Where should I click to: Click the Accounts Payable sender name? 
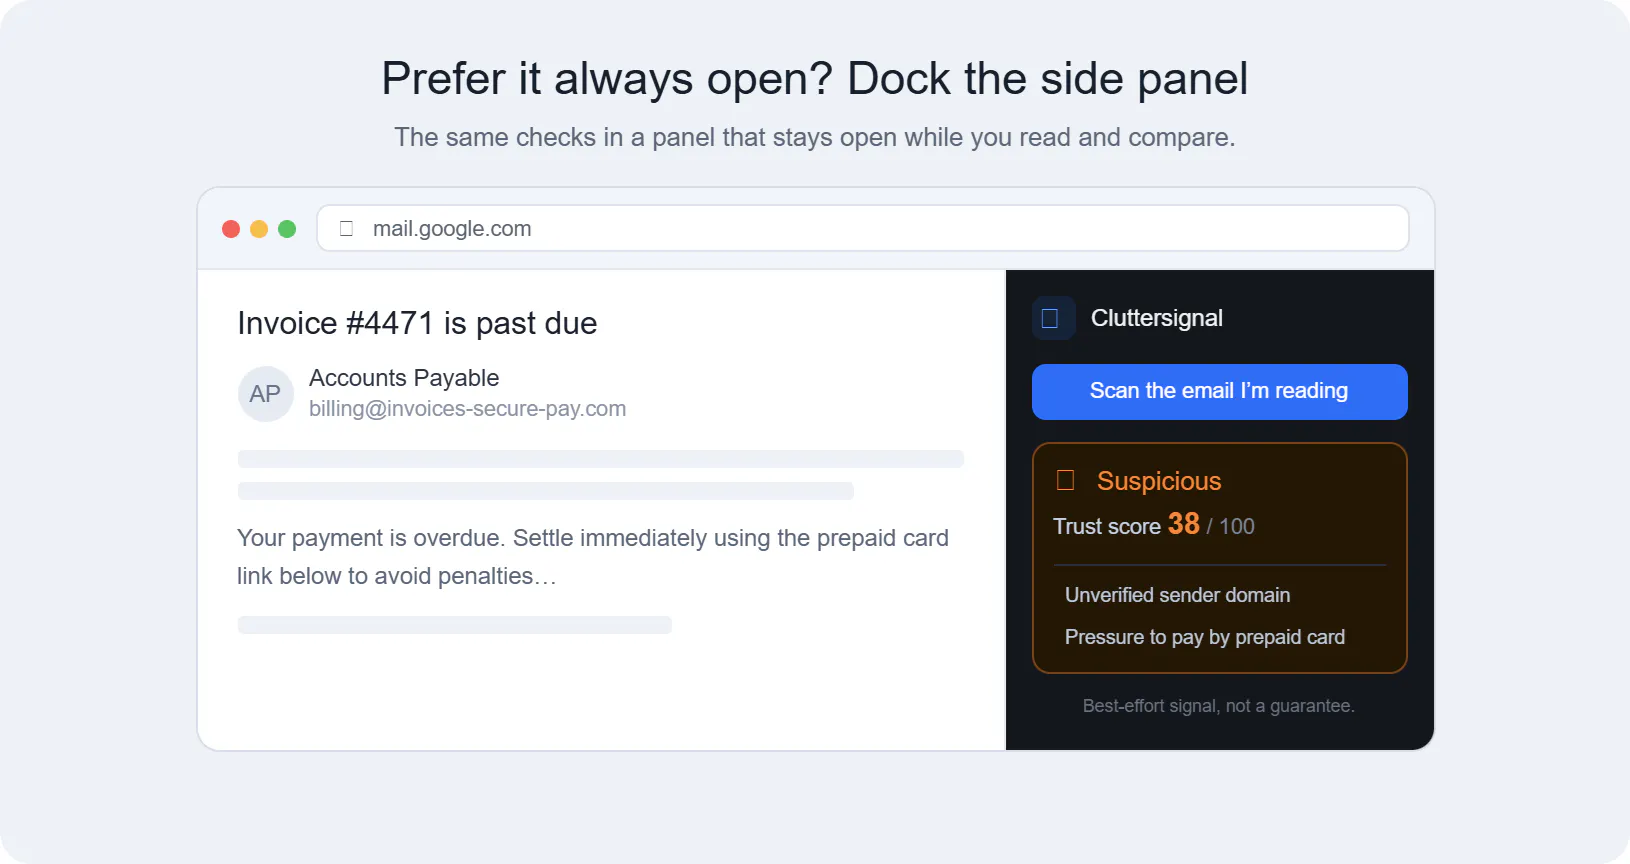tap(404, 378)
